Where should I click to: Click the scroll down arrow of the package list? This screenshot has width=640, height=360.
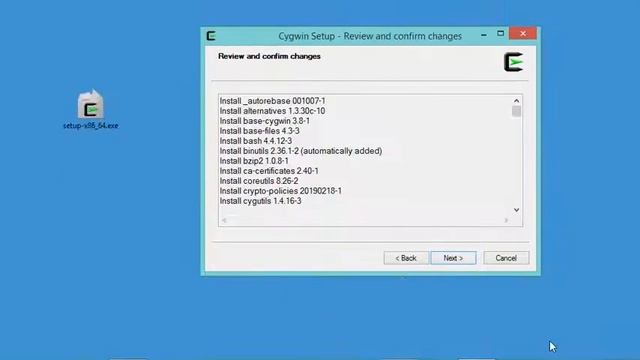click(x=516, y=210)
